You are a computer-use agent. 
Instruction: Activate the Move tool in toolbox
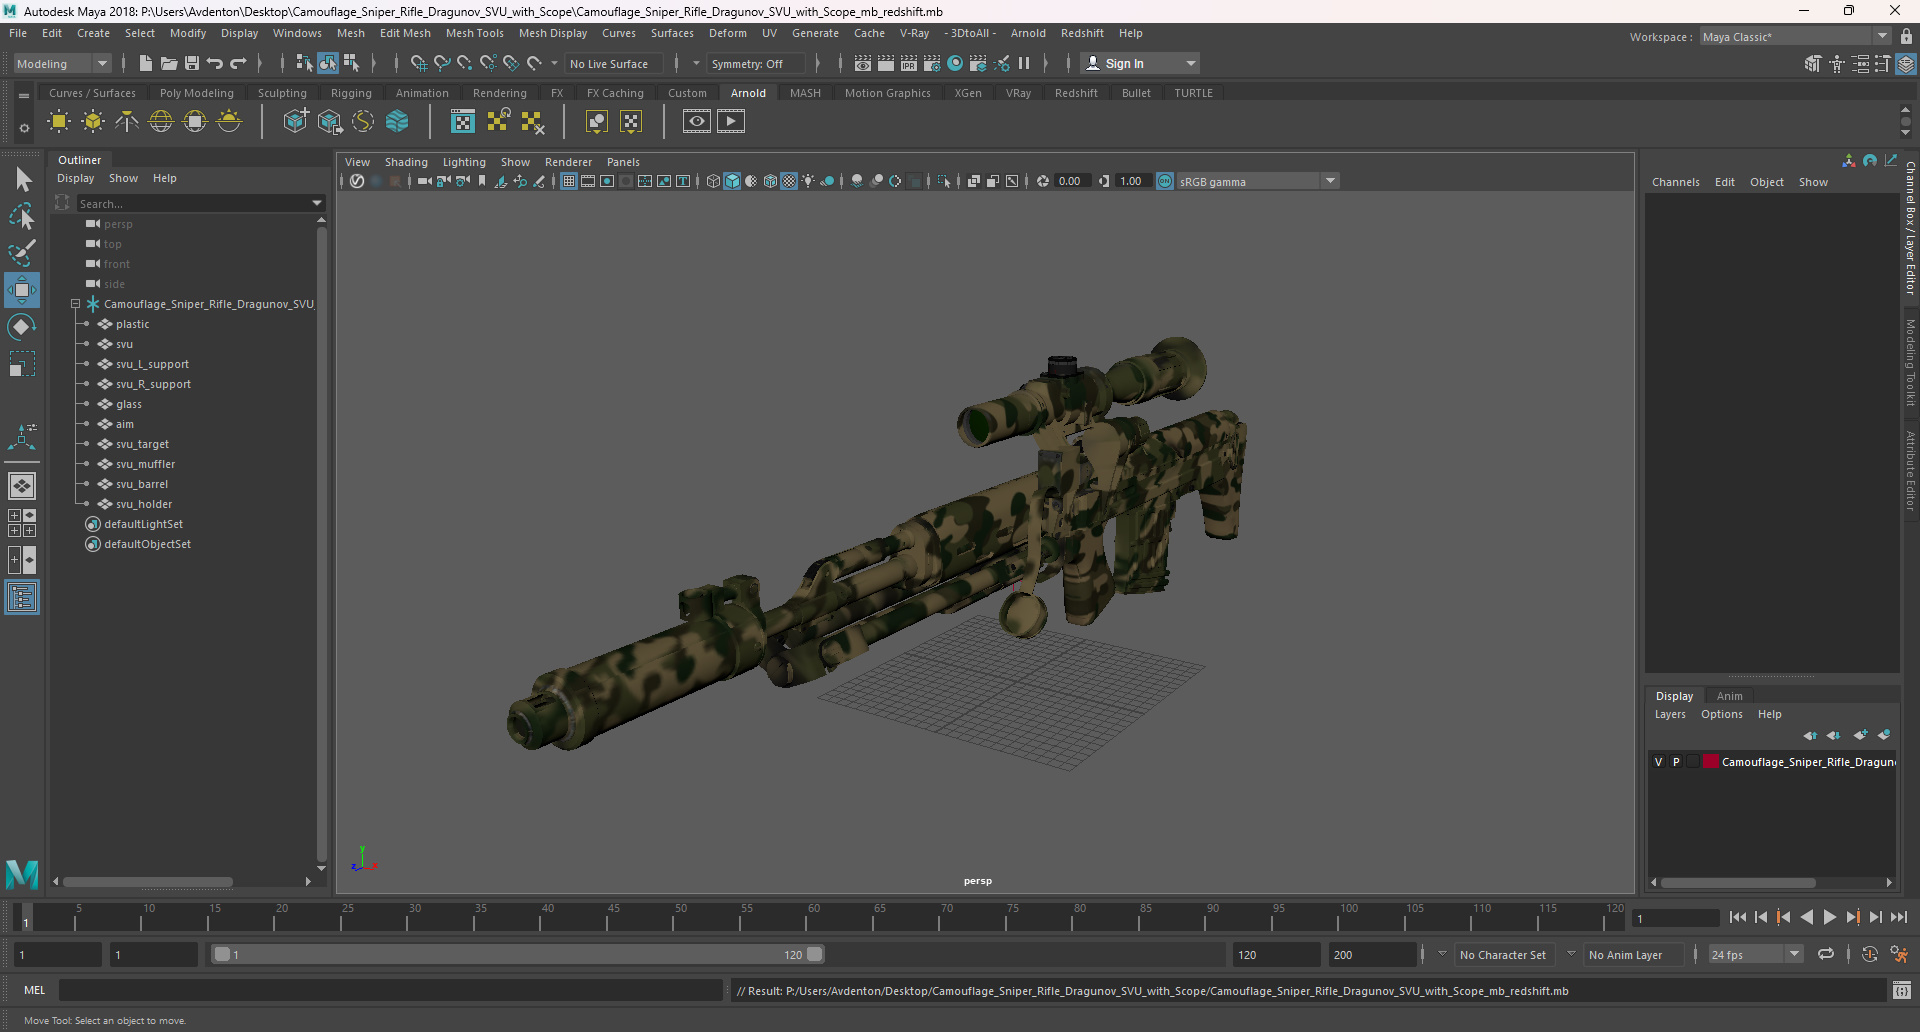[x=22, y=290]
